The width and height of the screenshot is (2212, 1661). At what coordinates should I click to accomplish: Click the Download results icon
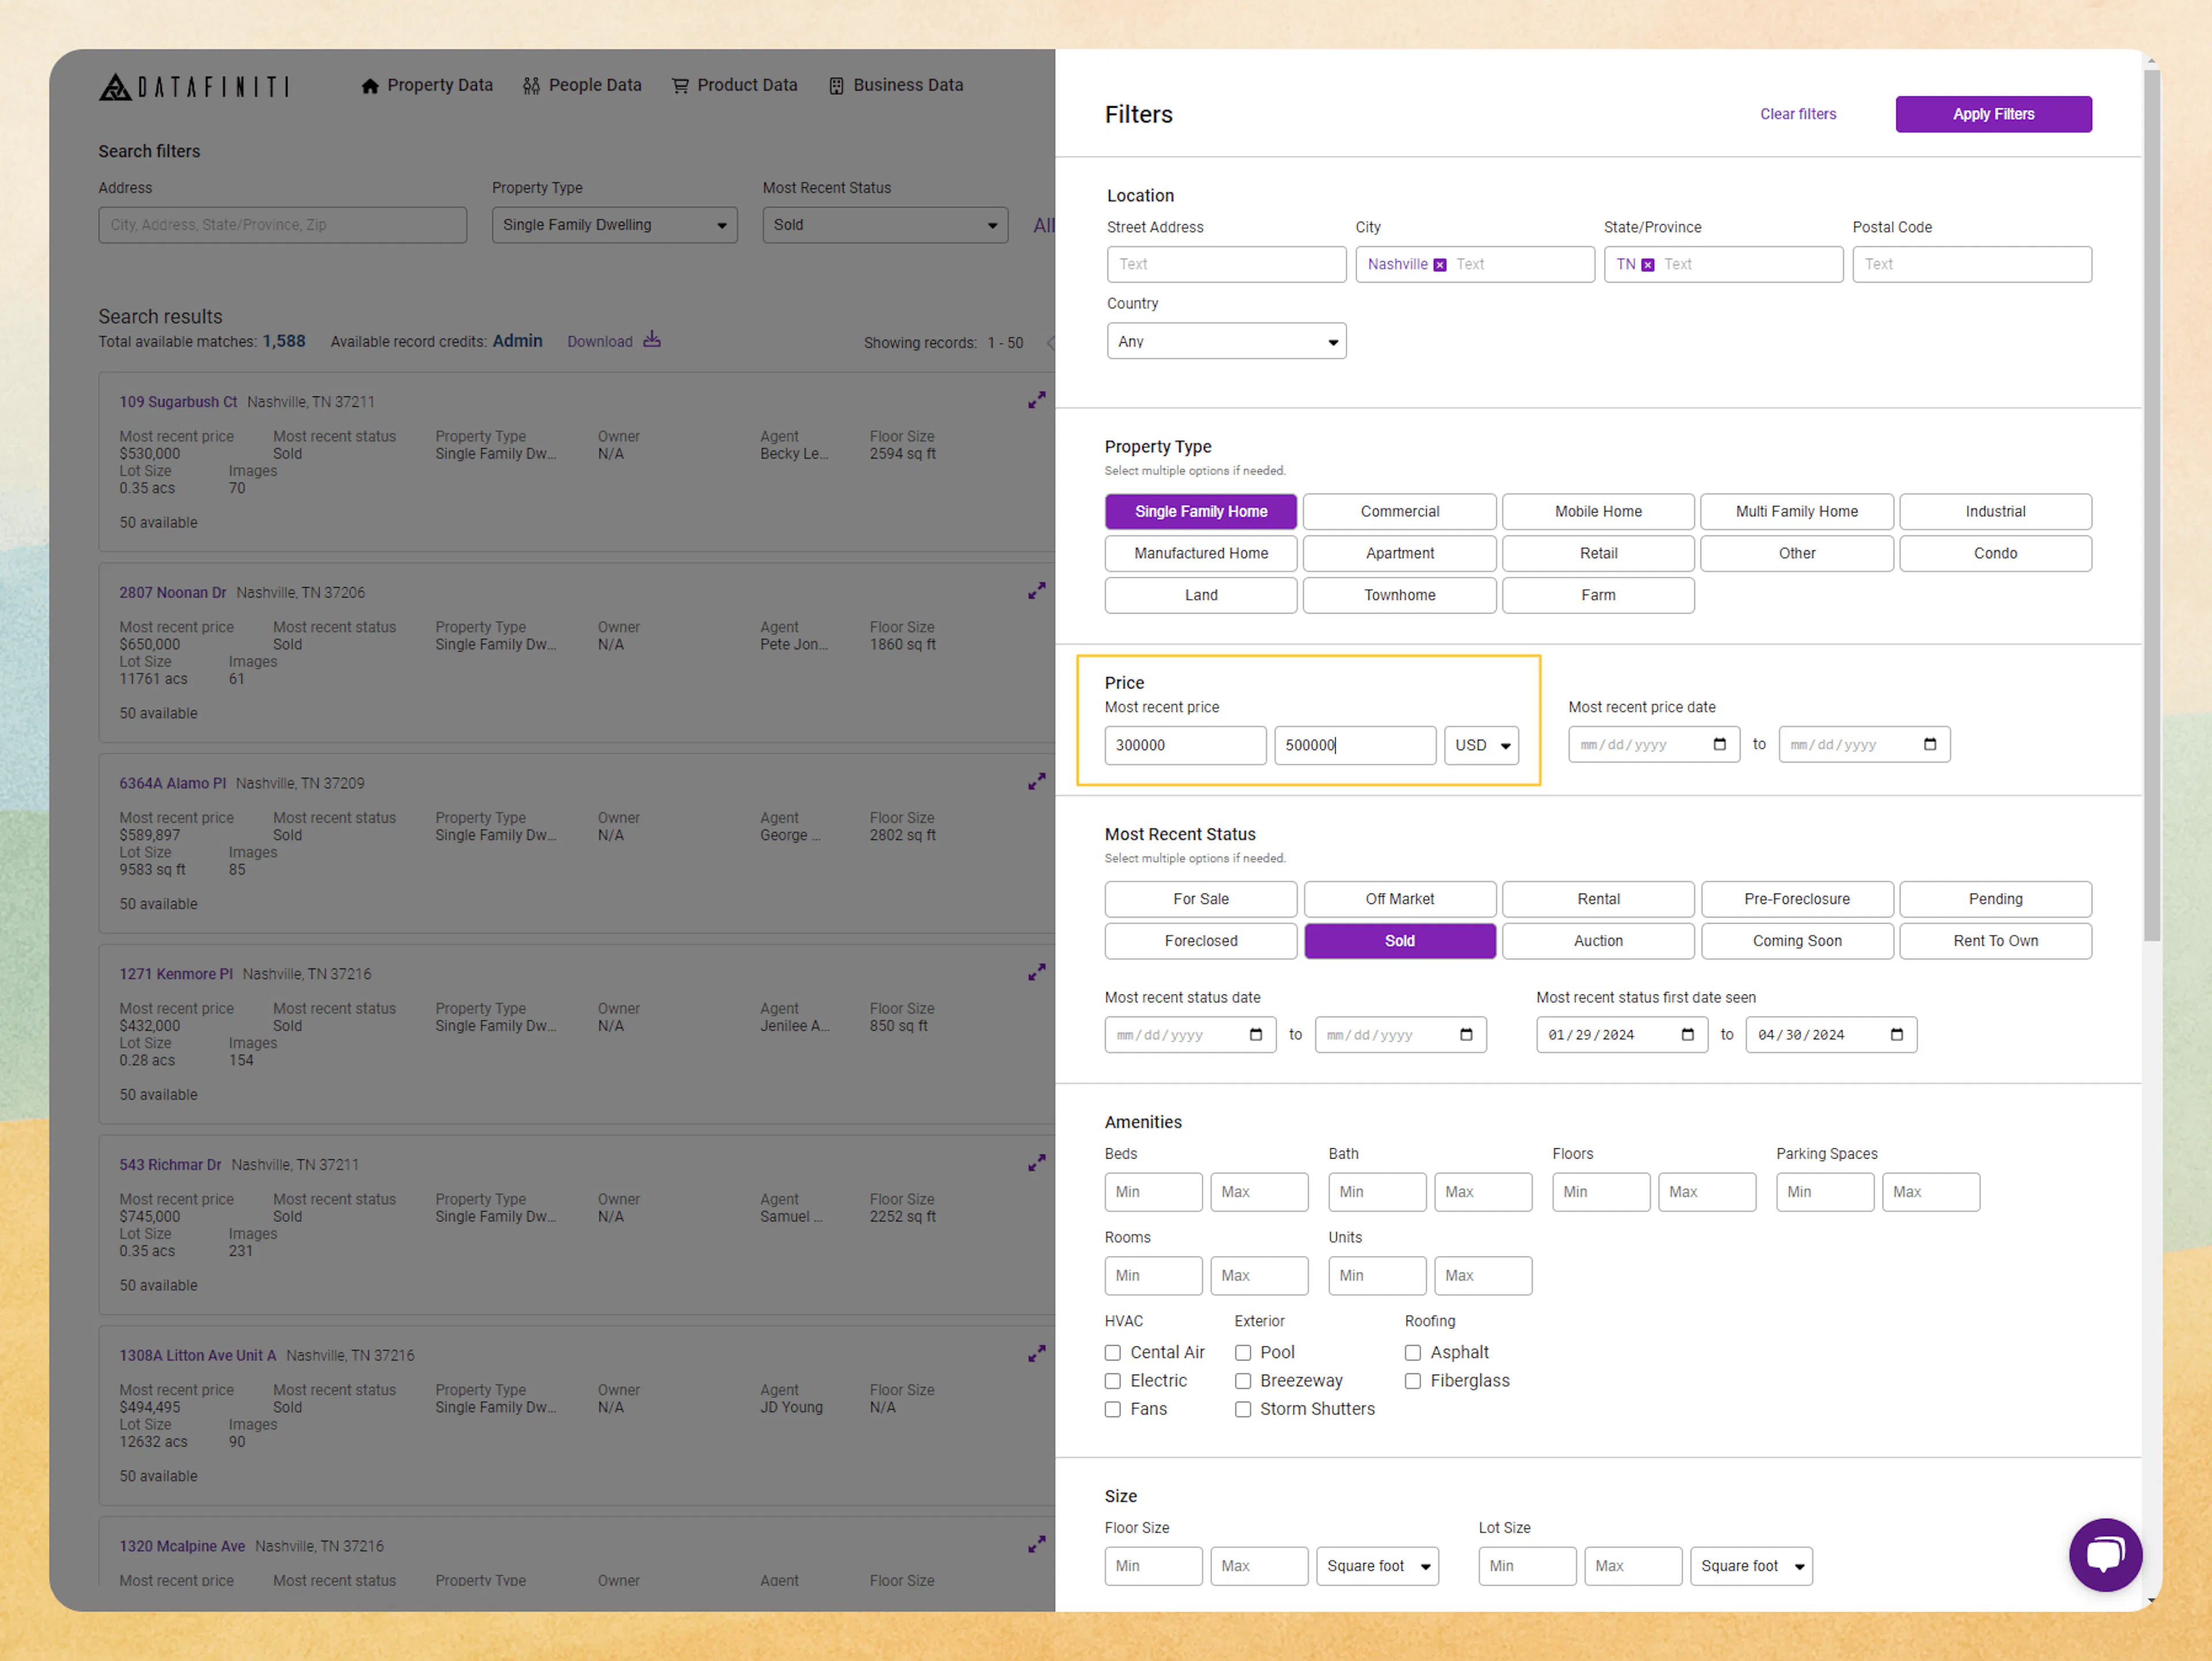[653, 340]
